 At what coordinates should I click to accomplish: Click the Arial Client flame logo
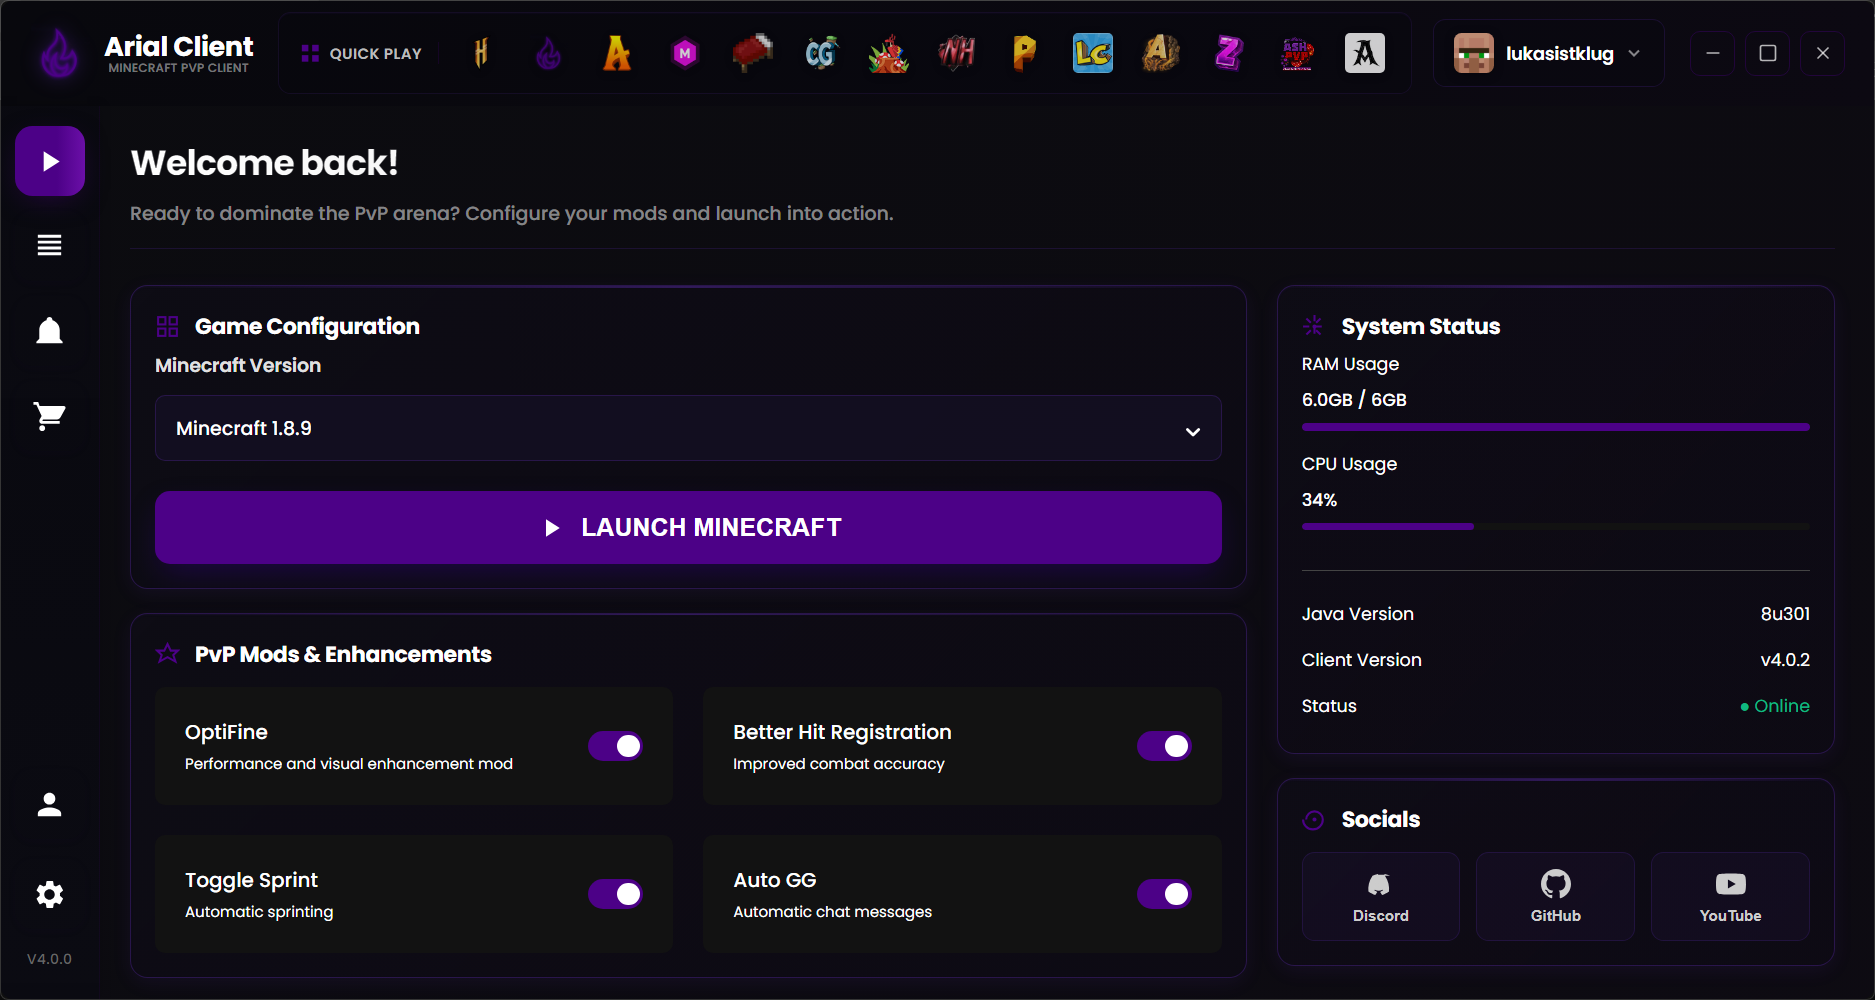coord(59,53)
